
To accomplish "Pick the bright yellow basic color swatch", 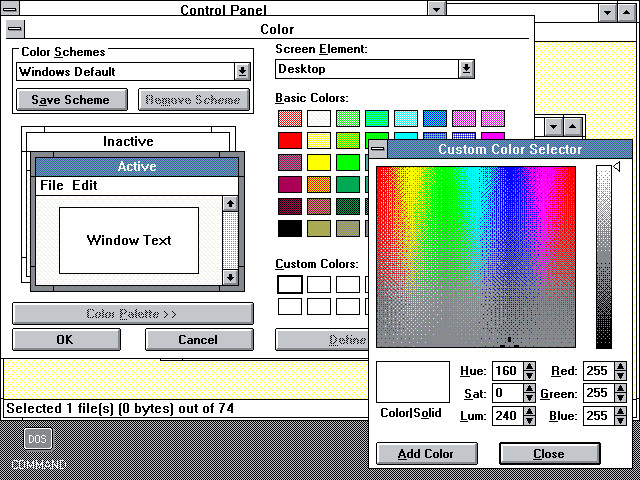I will coord(319,162).
